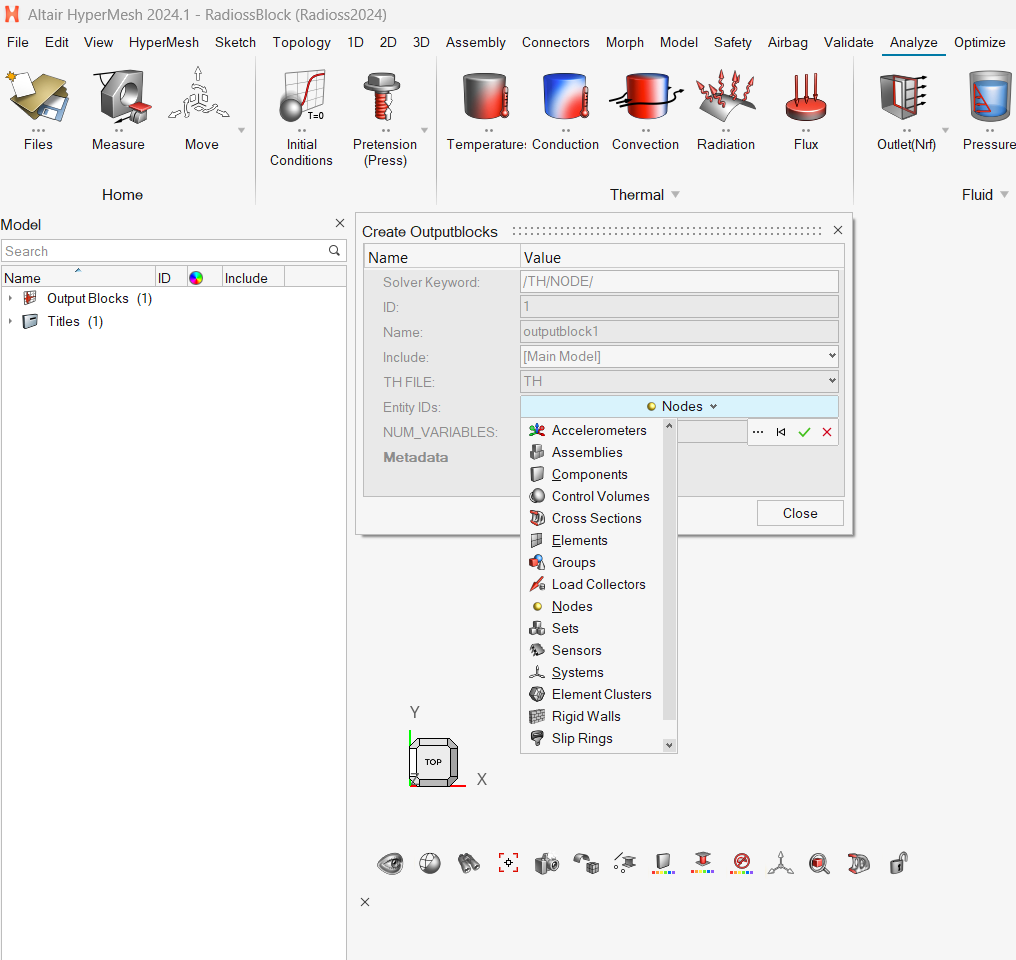
Task: Click the Solver Keyword value field
Action: pos(679,282)
